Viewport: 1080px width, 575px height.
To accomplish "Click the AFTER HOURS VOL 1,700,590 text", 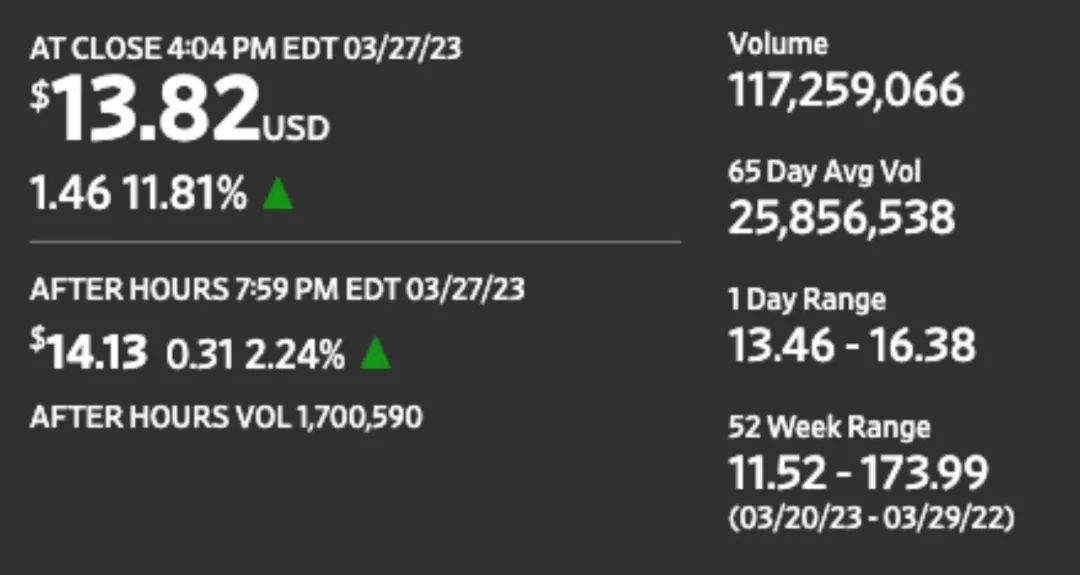I will [226, 417].
